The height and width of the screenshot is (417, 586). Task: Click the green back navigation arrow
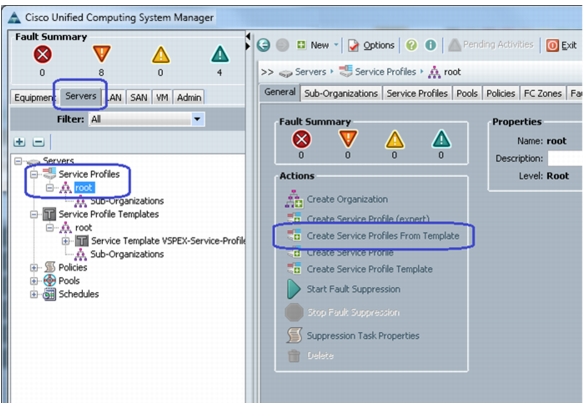click(x=263, y=45)
